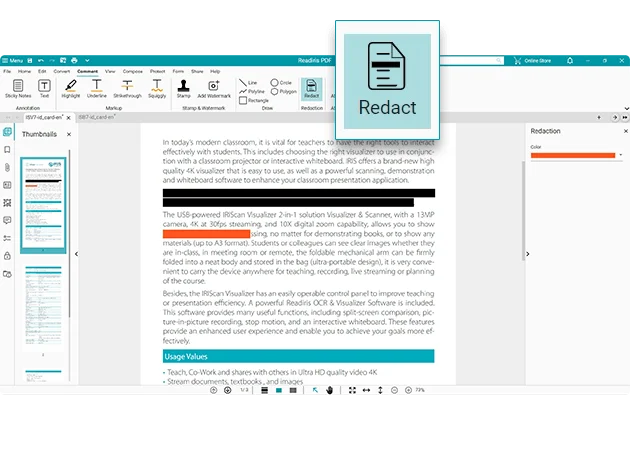Open the bookmarks sidebar icon
Image resolution: width=630 pixels, height=450 pixels.
click(x=7, y=149)
